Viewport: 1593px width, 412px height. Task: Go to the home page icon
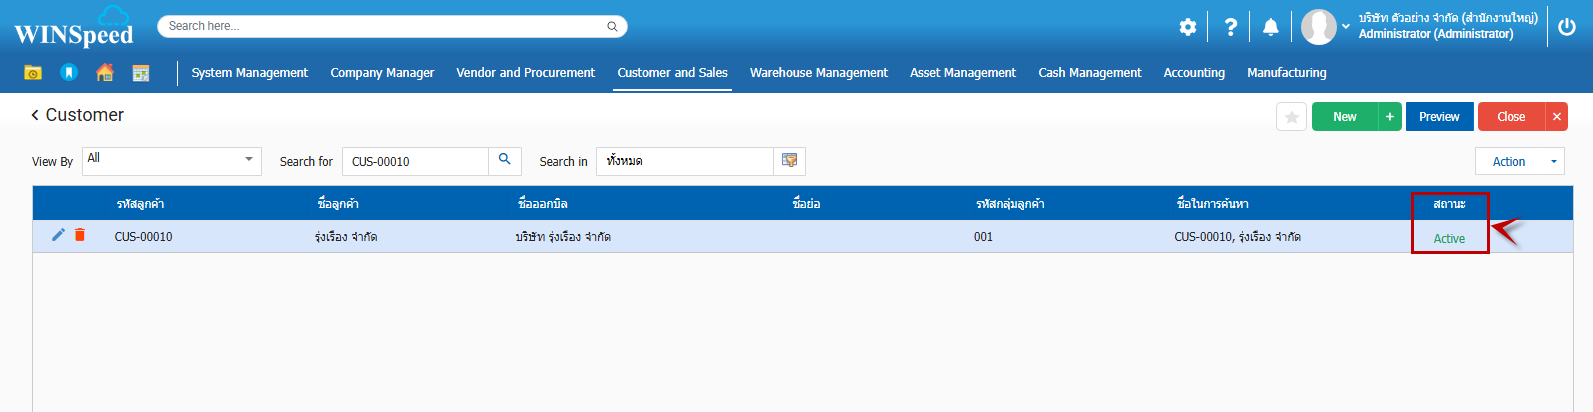(104, 73)
